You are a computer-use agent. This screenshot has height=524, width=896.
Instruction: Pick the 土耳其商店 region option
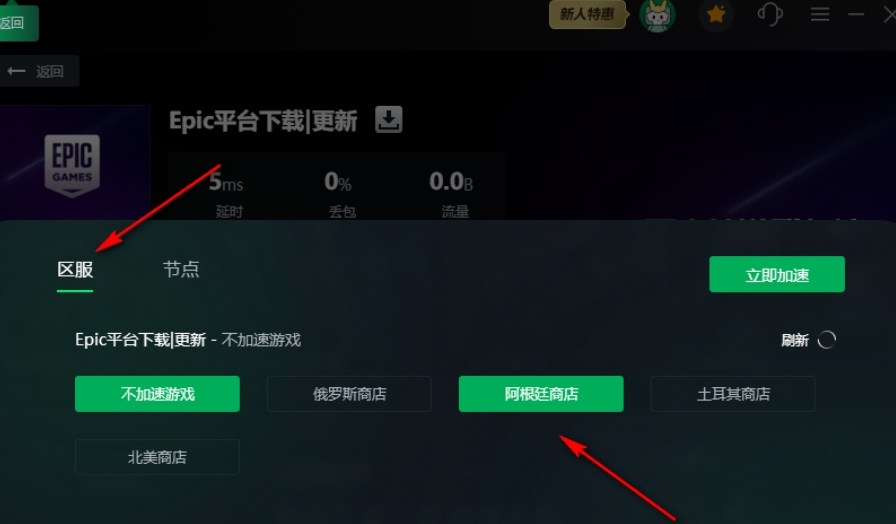(733, 394)
